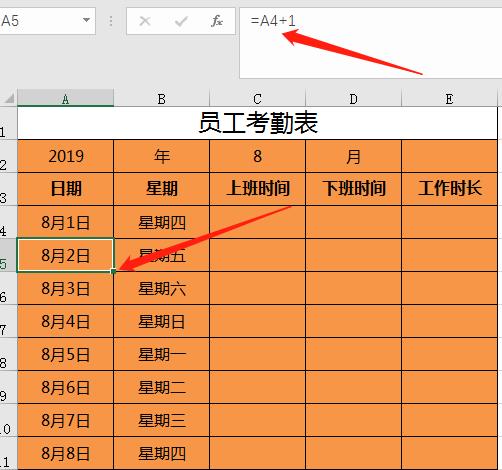
Task: Select row 1 header
Action: point(8,123)
